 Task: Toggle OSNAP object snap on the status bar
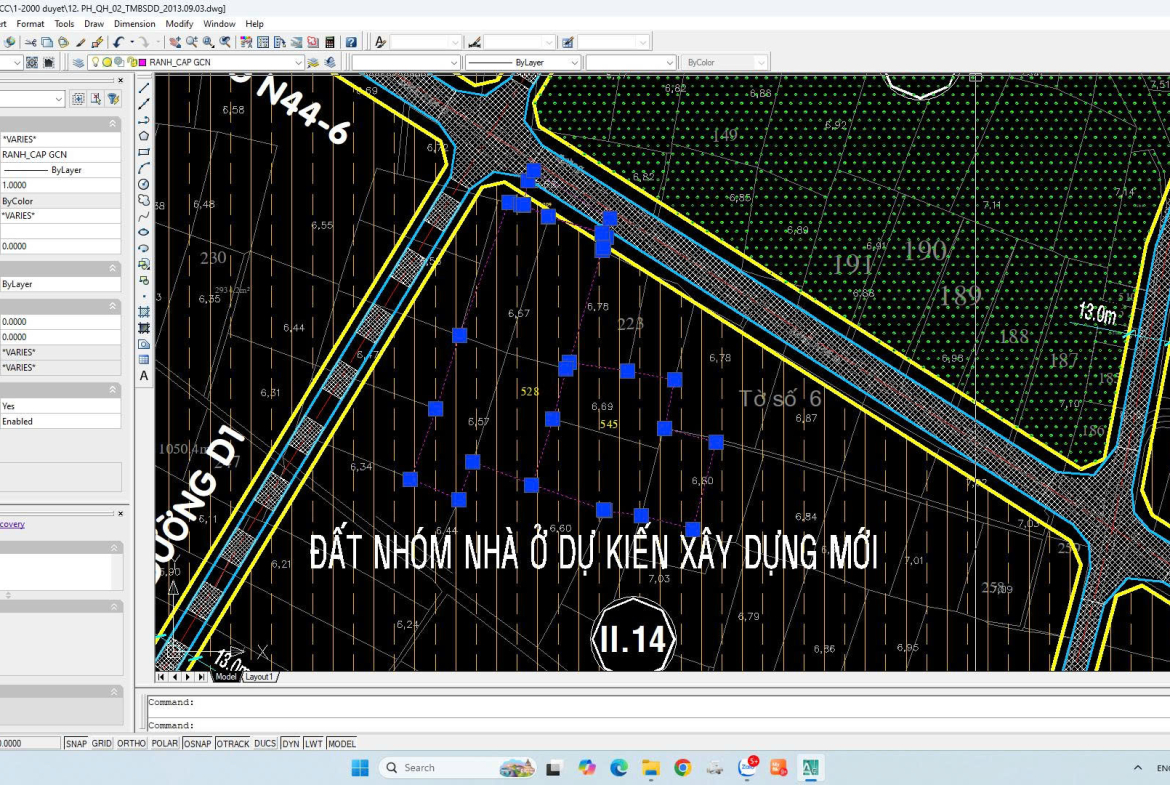(197, 744)
